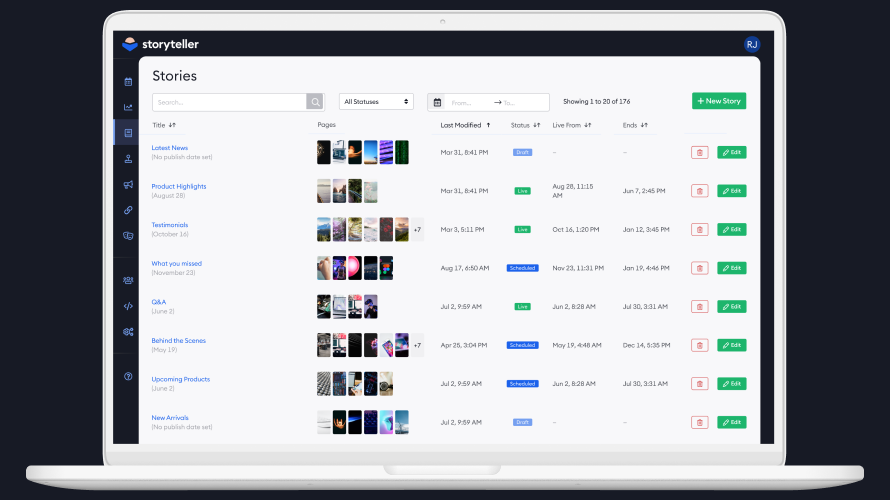Delete the What you missed story
Image resolution: width=890 pixels, height=500 pixels.
point(699,268)
